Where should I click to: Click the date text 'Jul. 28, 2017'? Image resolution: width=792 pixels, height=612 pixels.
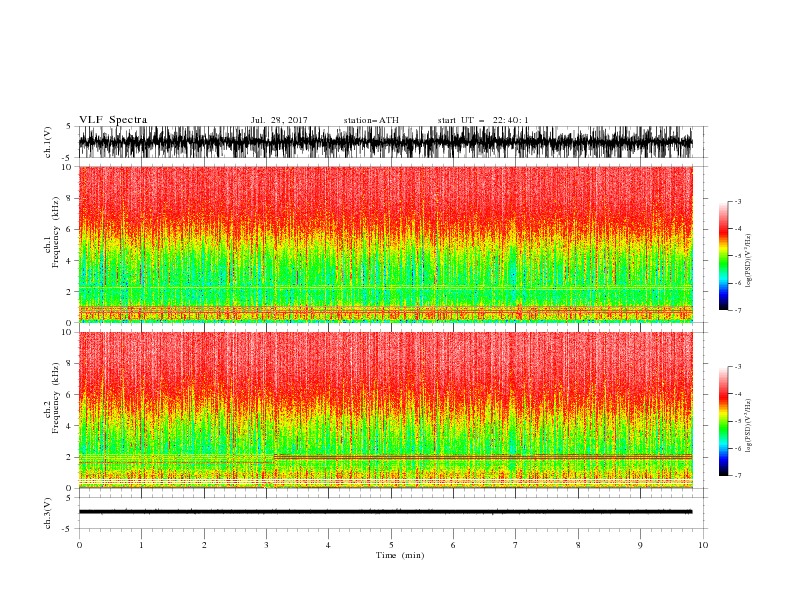279,120
